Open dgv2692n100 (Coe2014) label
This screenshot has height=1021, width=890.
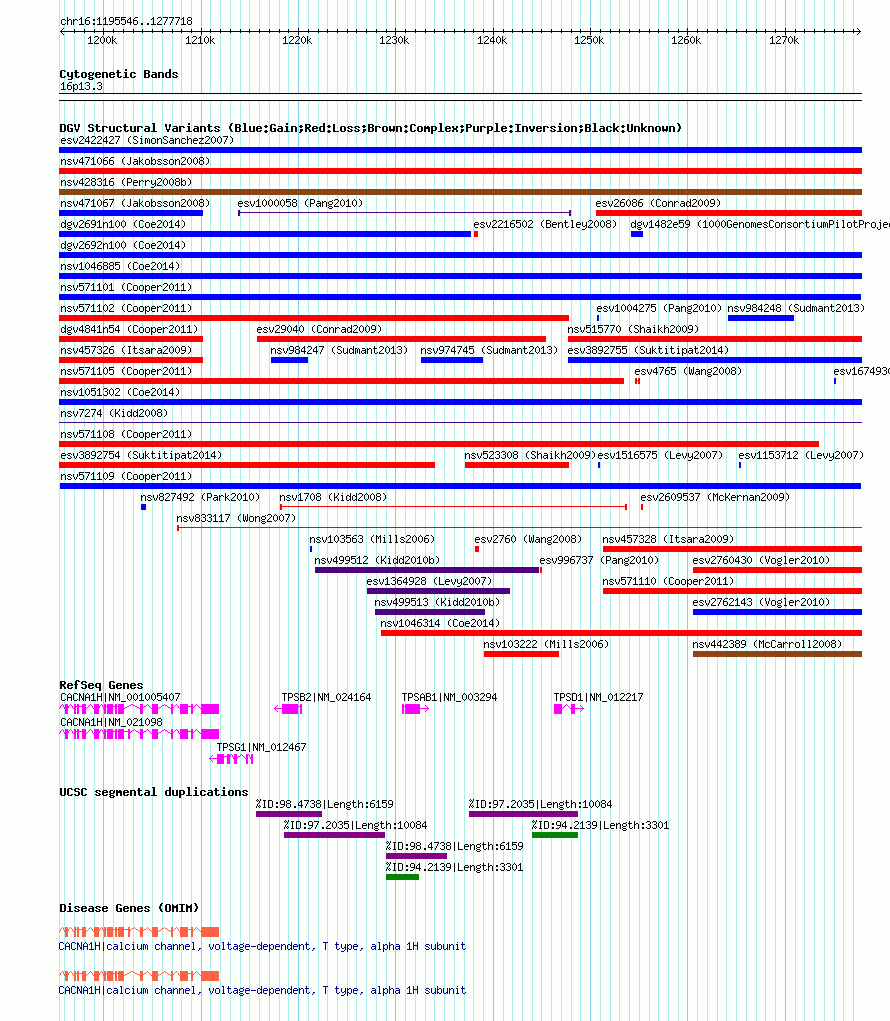[123, 245]
